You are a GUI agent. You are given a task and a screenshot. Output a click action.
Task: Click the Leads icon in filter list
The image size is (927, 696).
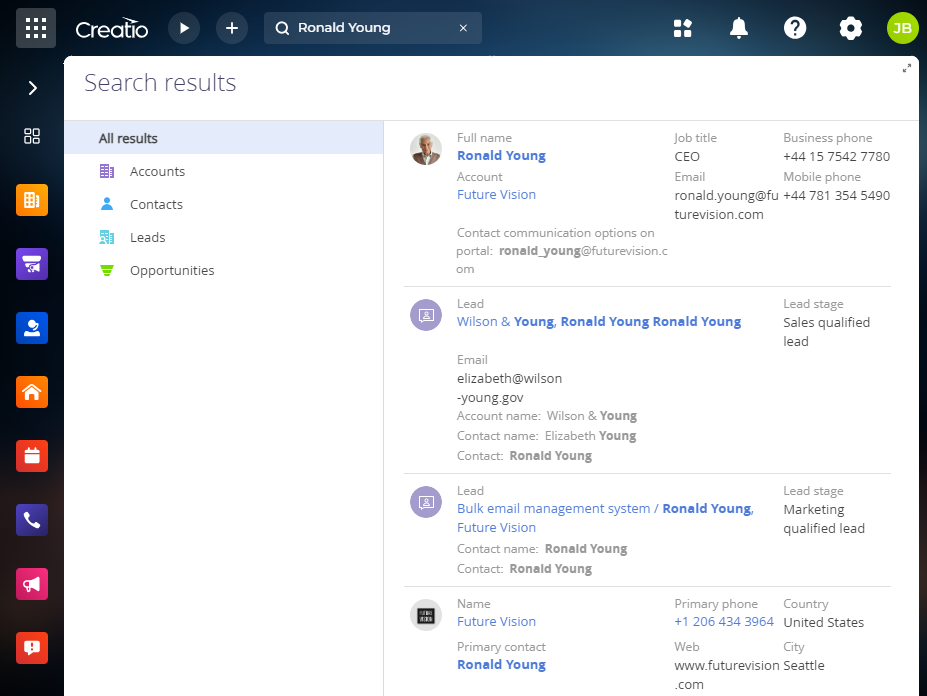[107, 237]
